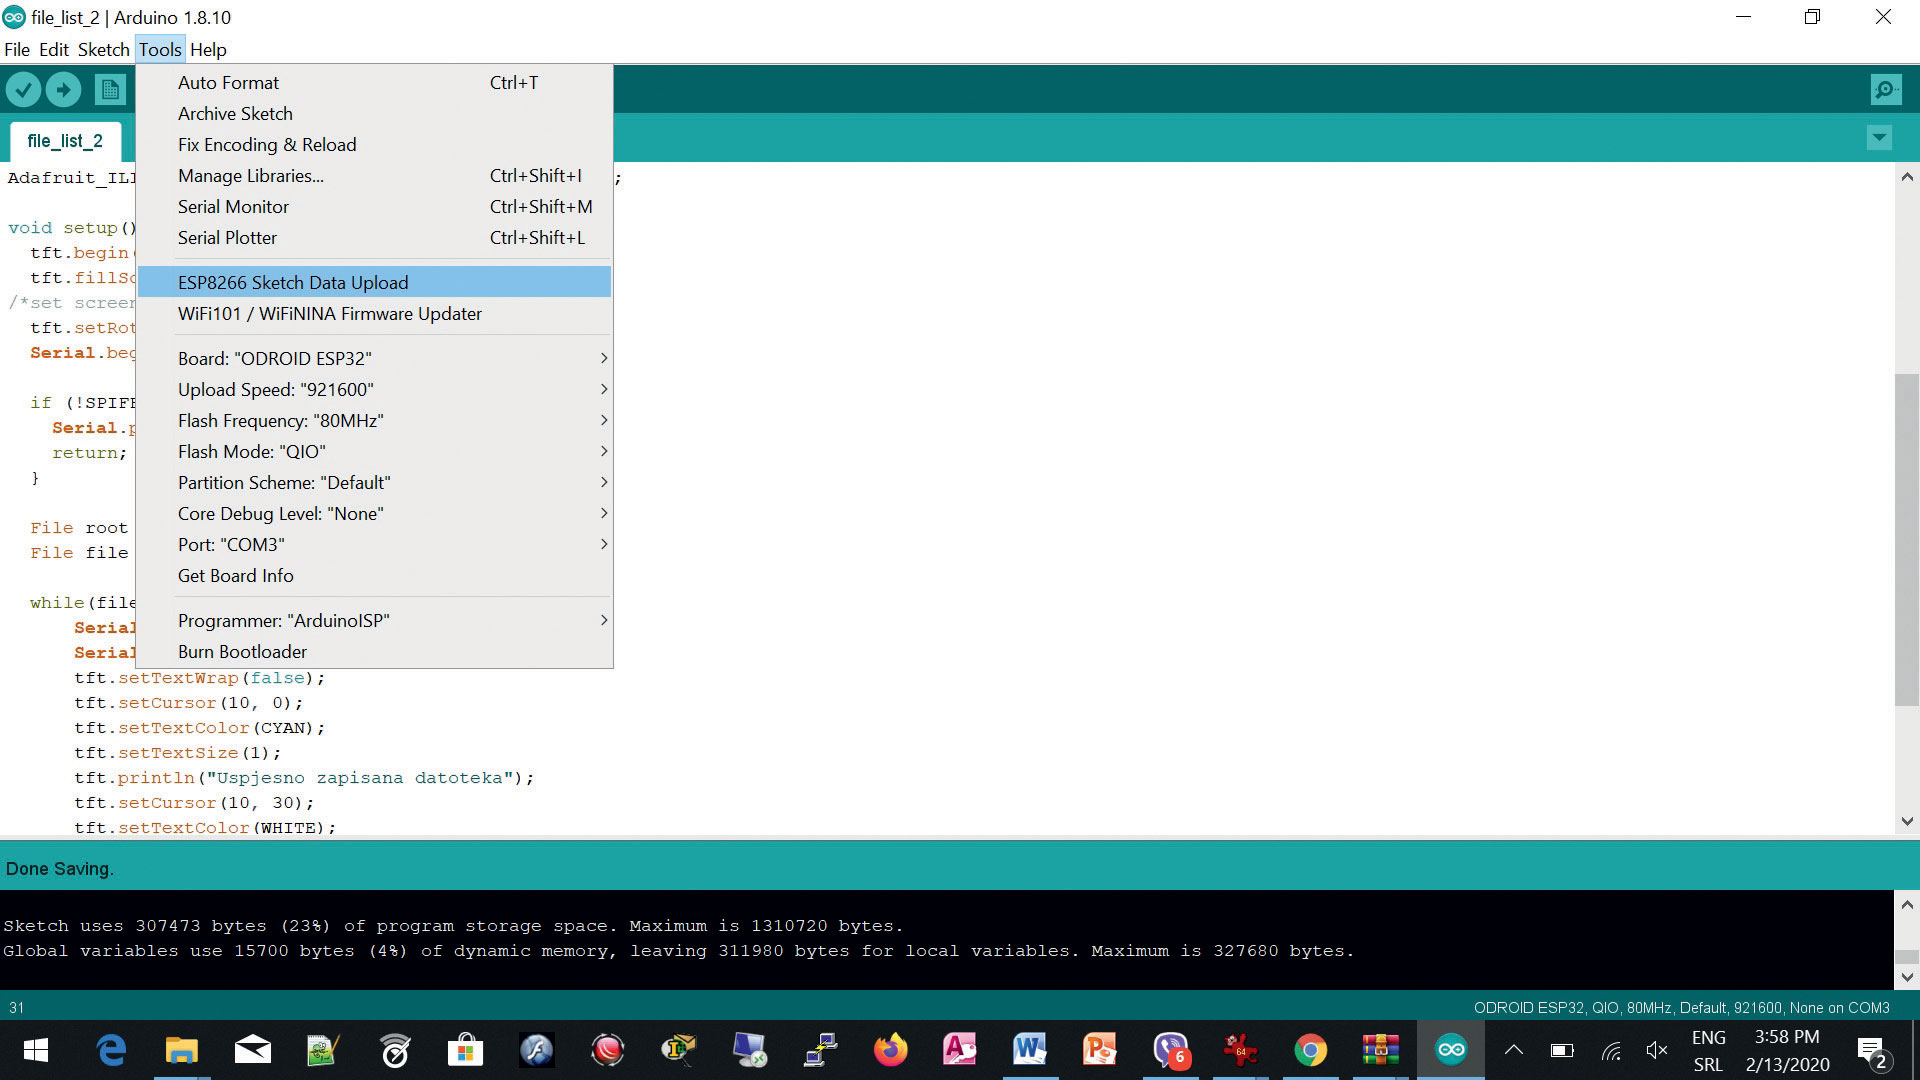Open Manage Libraries from the menu
The width and height of the screenshot is (1920, 1080).
click(x=374, y=176)
